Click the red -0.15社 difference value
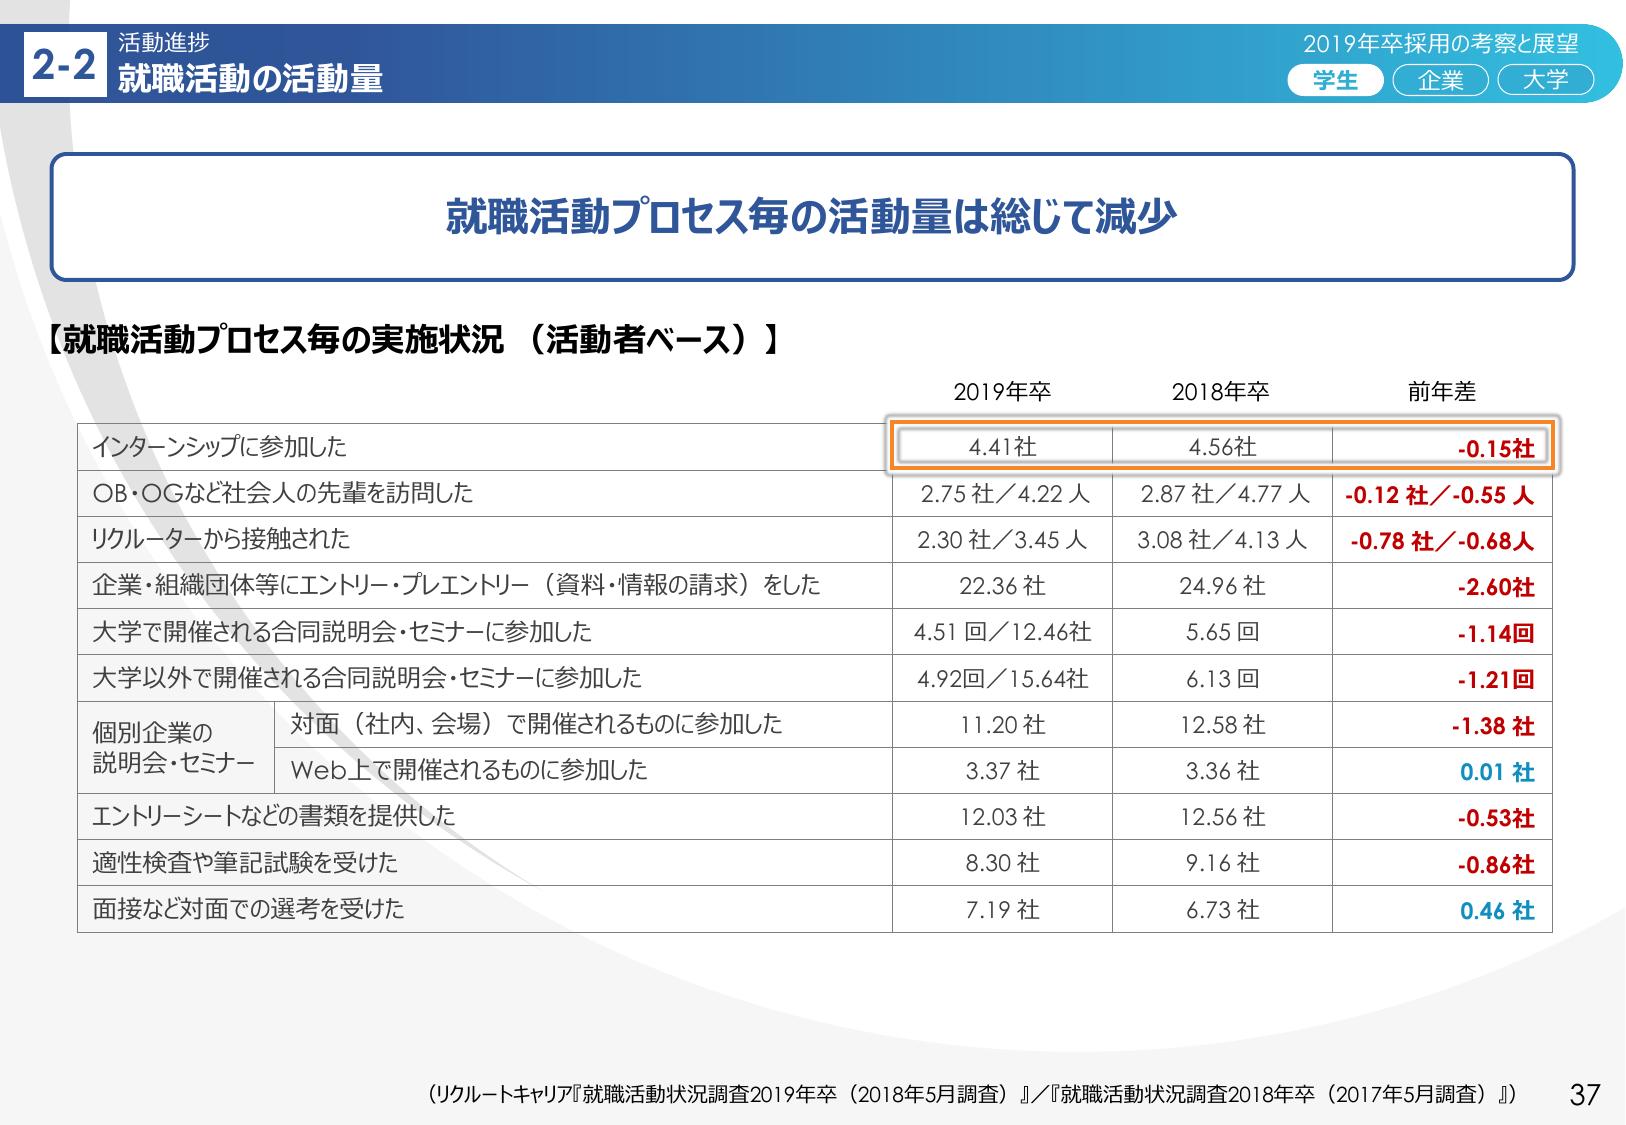 coord(1495,449)
